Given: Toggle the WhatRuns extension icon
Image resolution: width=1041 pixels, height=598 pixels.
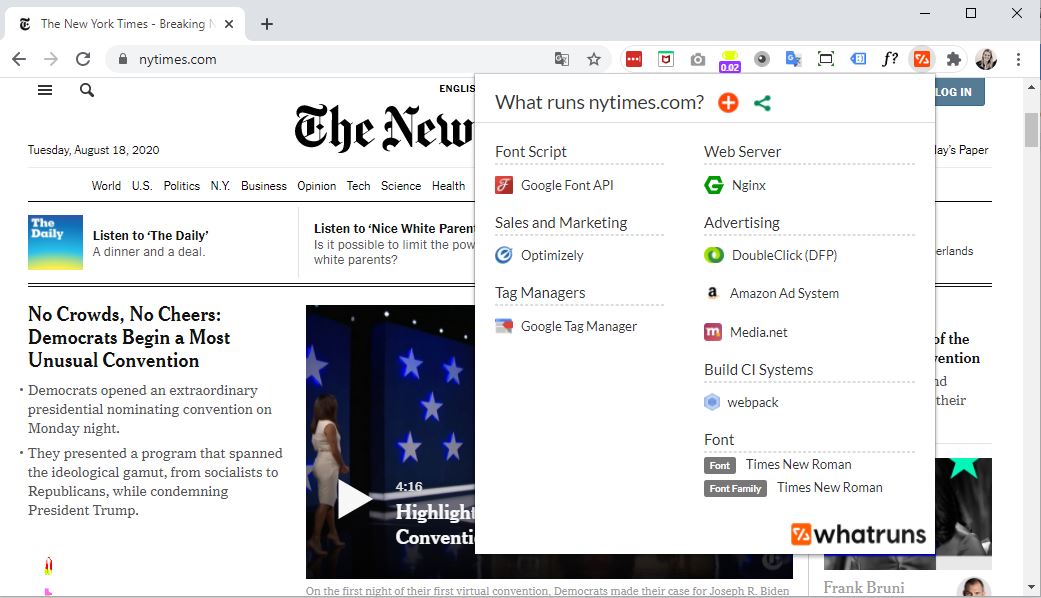Looking at the screenshot, I should (921, 59).
